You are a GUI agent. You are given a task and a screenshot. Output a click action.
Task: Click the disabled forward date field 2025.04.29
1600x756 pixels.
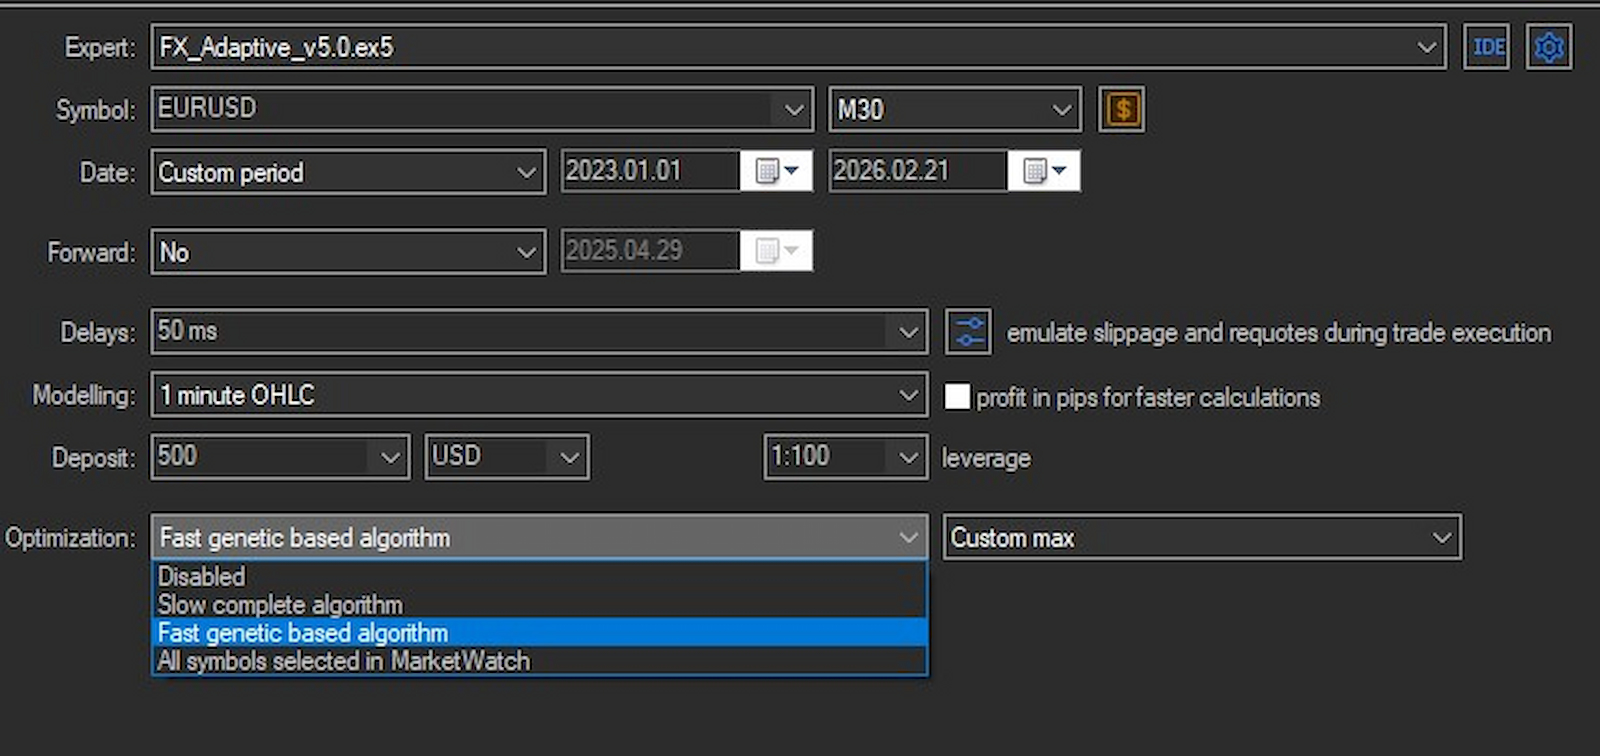pyautogui.click(x=651, y=250)
